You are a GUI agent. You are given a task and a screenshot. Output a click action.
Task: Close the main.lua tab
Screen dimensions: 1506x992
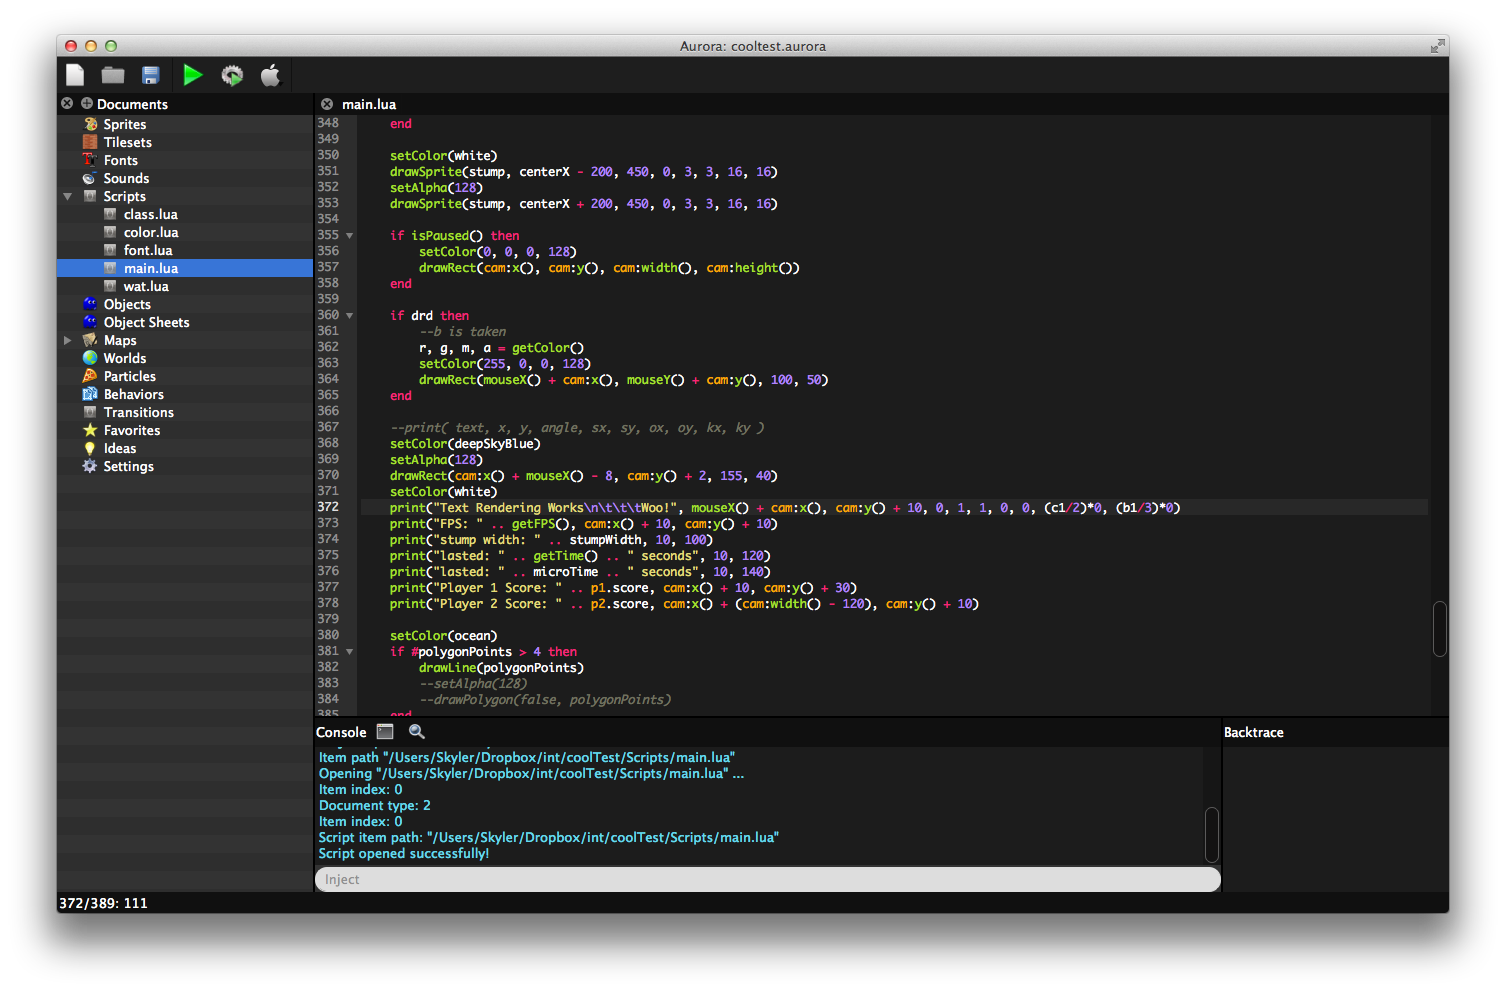click(x=327, y=104)
